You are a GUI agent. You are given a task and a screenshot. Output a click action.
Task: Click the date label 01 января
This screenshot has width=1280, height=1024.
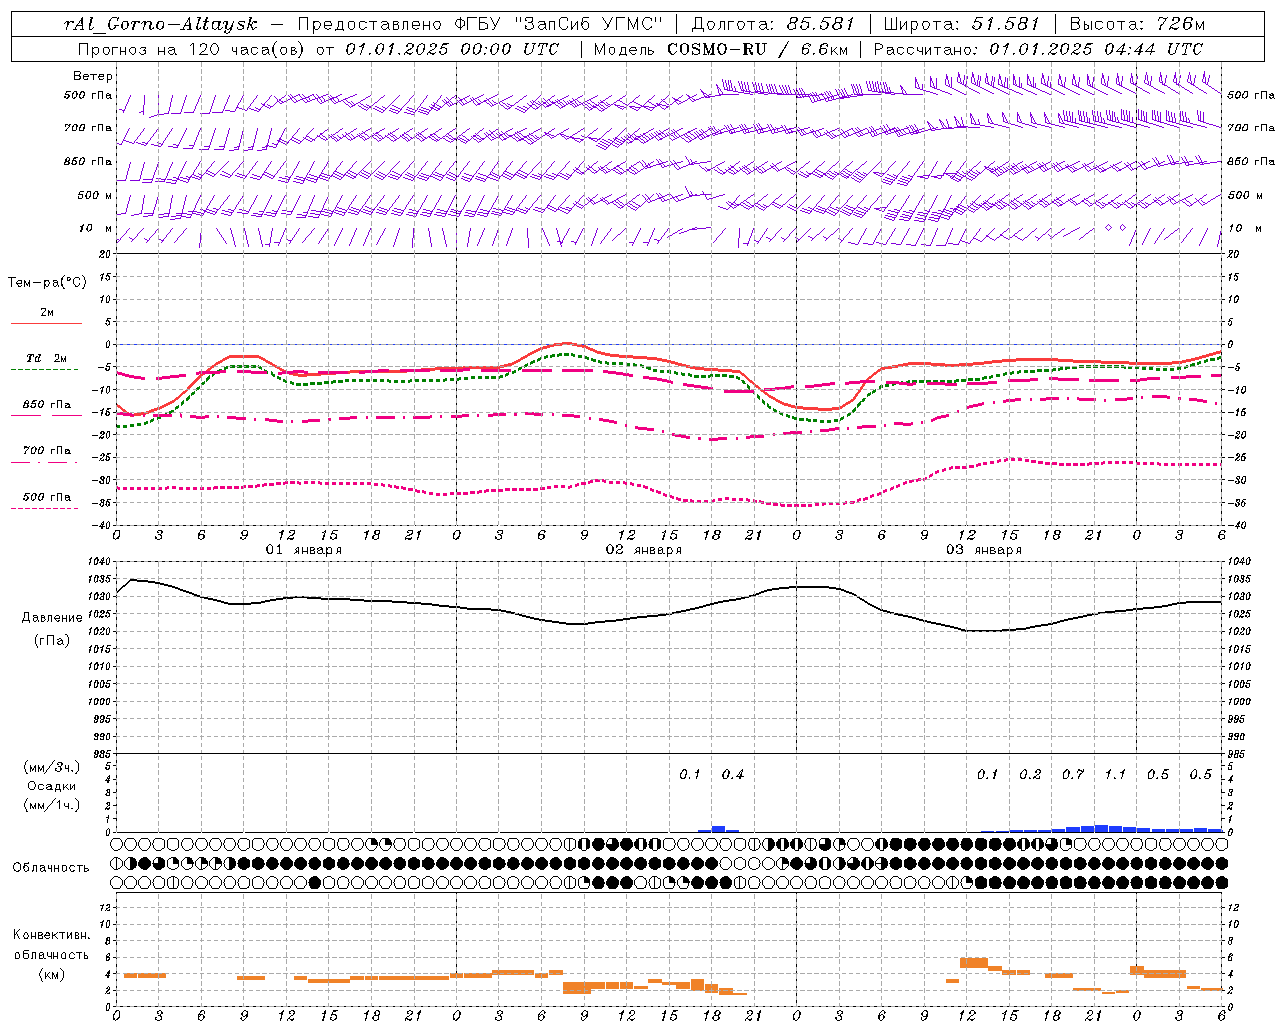point(303,550)
